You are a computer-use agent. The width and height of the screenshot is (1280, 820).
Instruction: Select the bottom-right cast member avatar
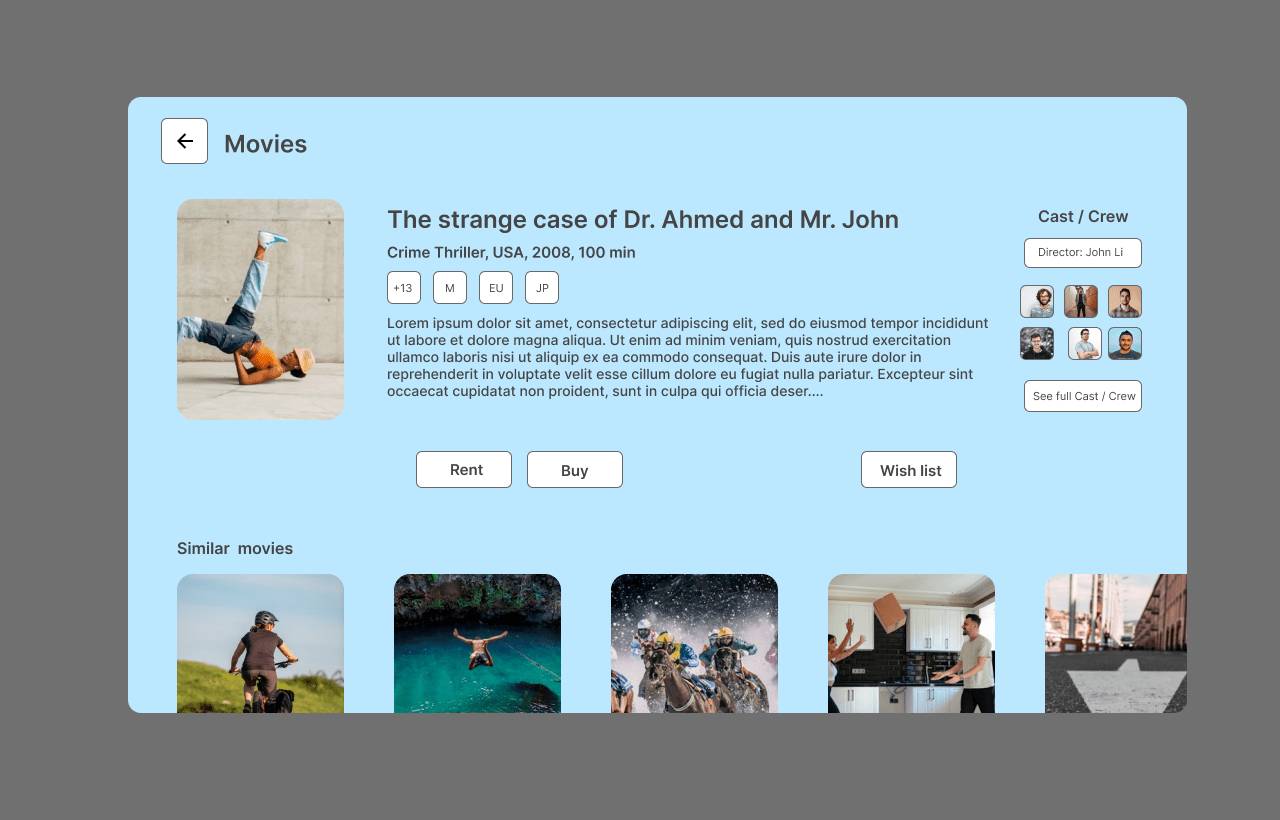[1125, 343]
